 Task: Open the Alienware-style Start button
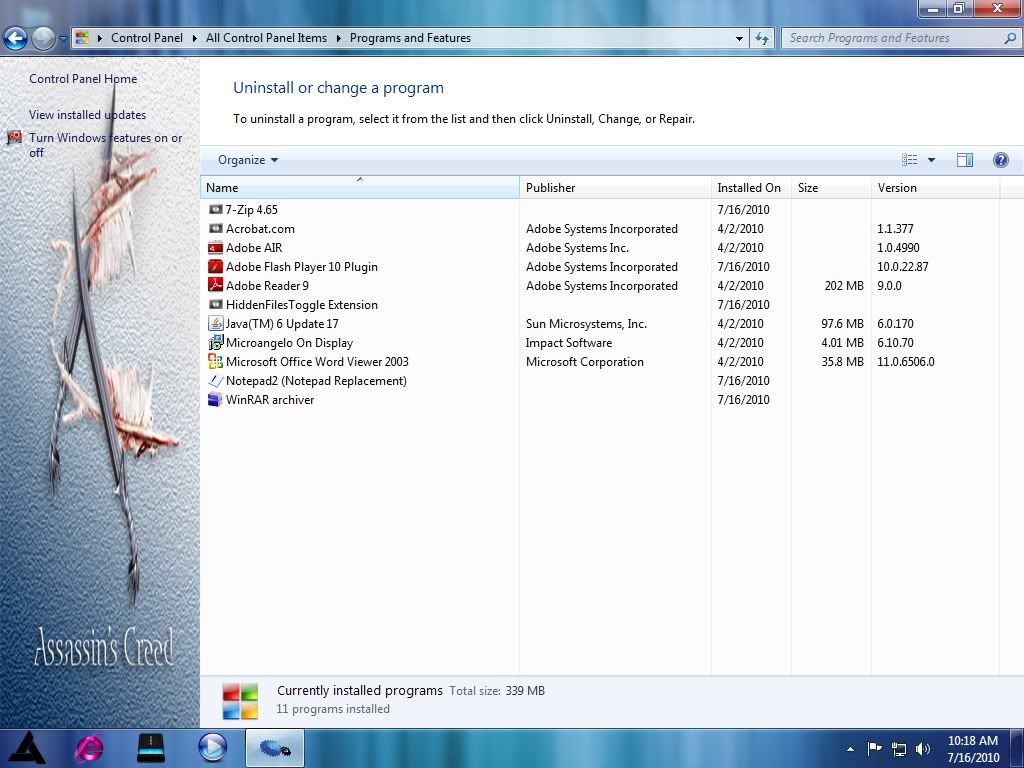[28, 748]
